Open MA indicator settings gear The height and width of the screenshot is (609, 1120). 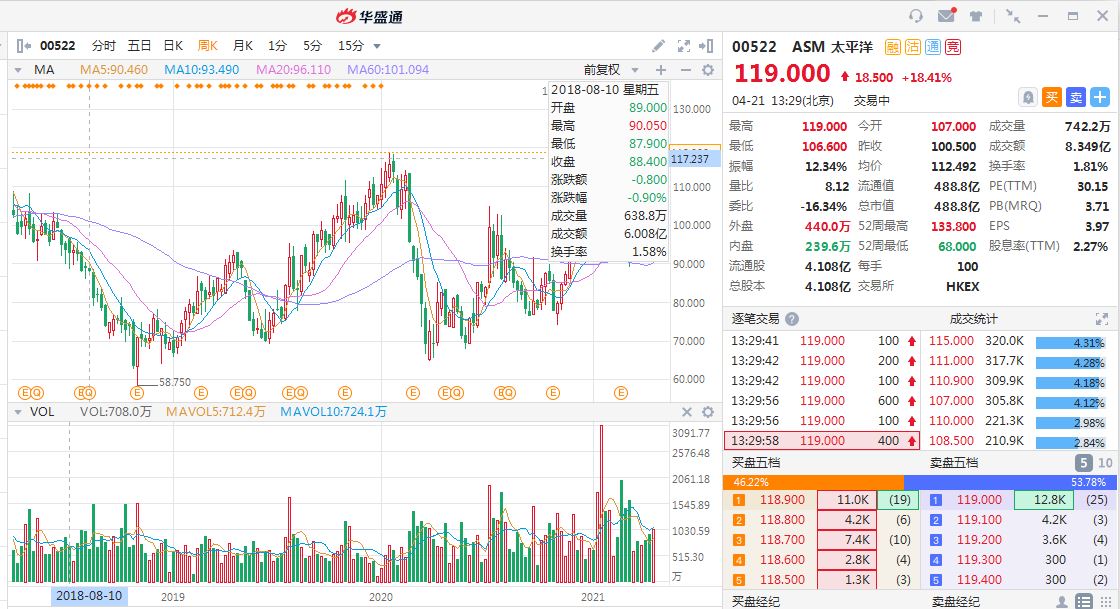[x=708, y=70]
